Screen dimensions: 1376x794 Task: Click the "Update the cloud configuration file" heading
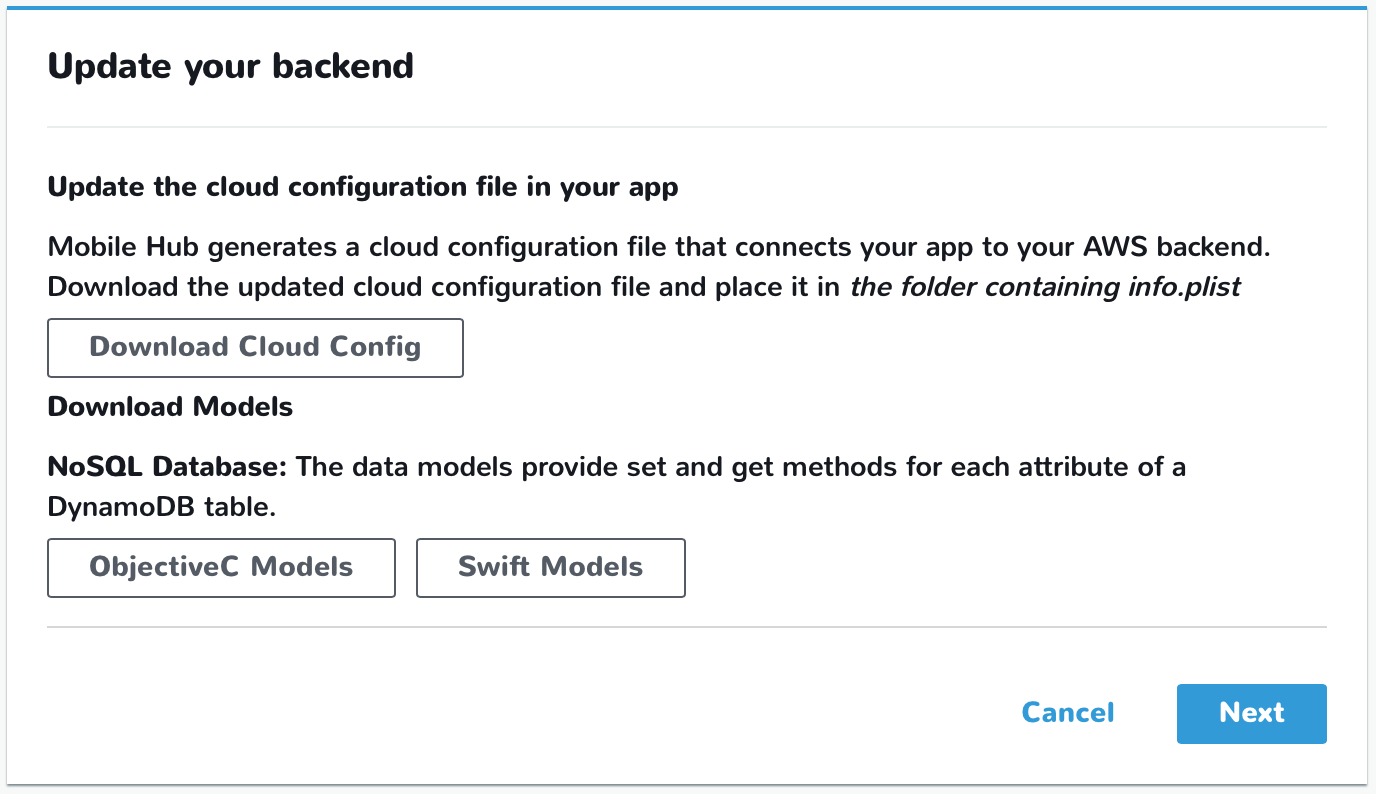362,187
